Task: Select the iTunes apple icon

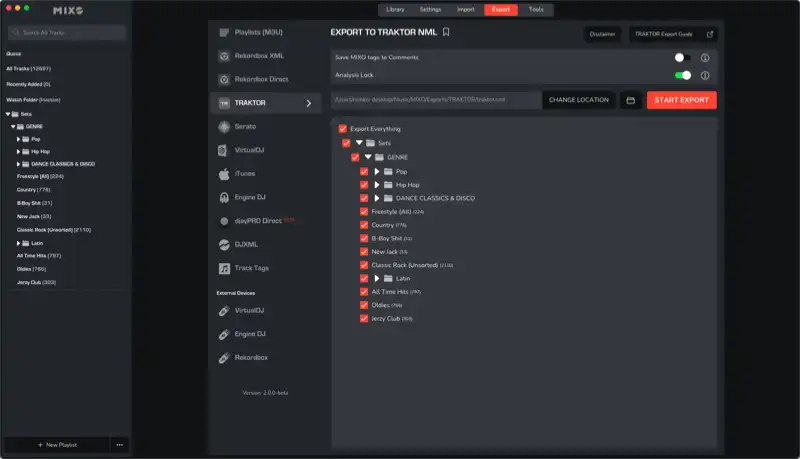Action: [223, 174]
